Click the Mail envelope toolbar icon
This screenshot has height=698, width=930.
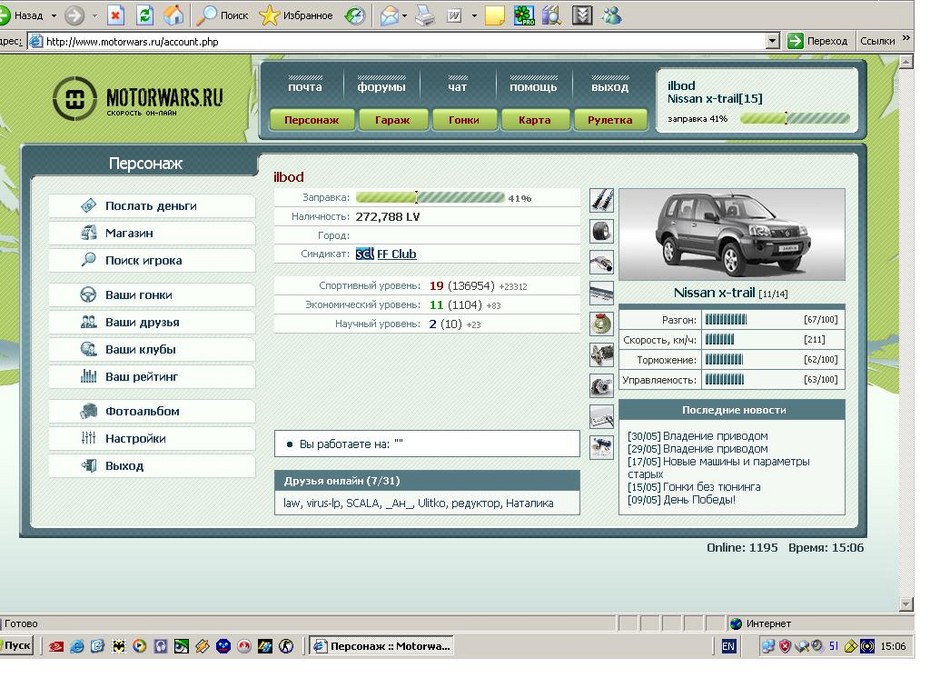click(x=390, y=15)
